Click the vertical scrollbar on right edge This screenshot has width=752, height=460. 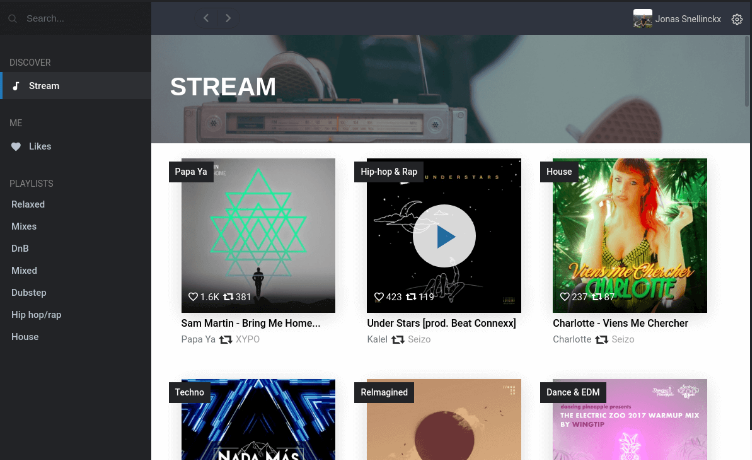pyautogui.click(x=746, y=72)
